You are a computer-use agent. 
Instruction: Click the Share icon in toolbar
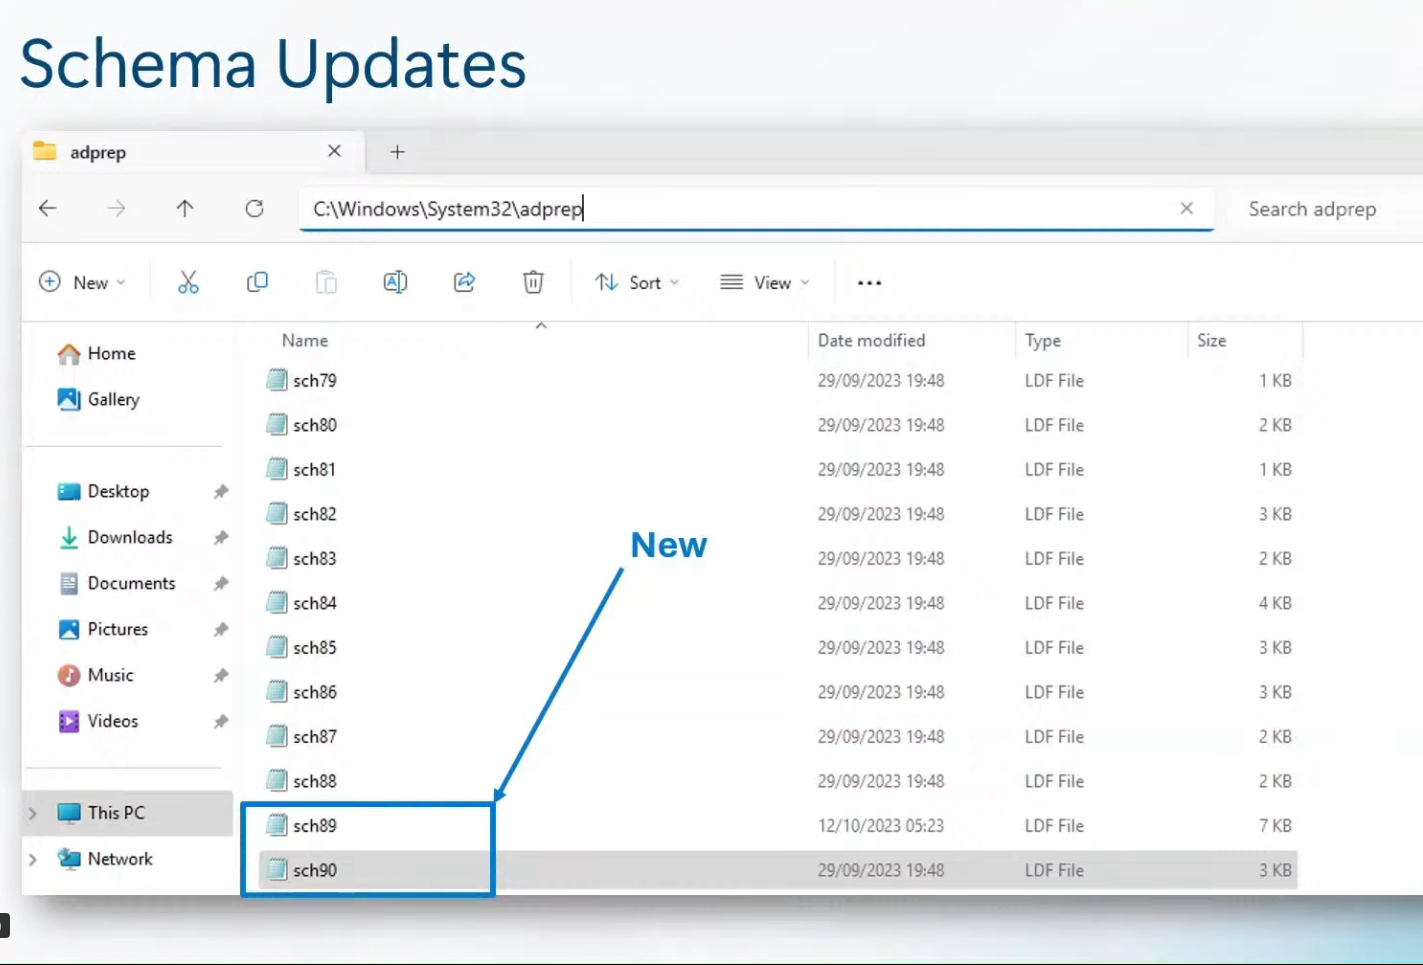tap(464, 283)
